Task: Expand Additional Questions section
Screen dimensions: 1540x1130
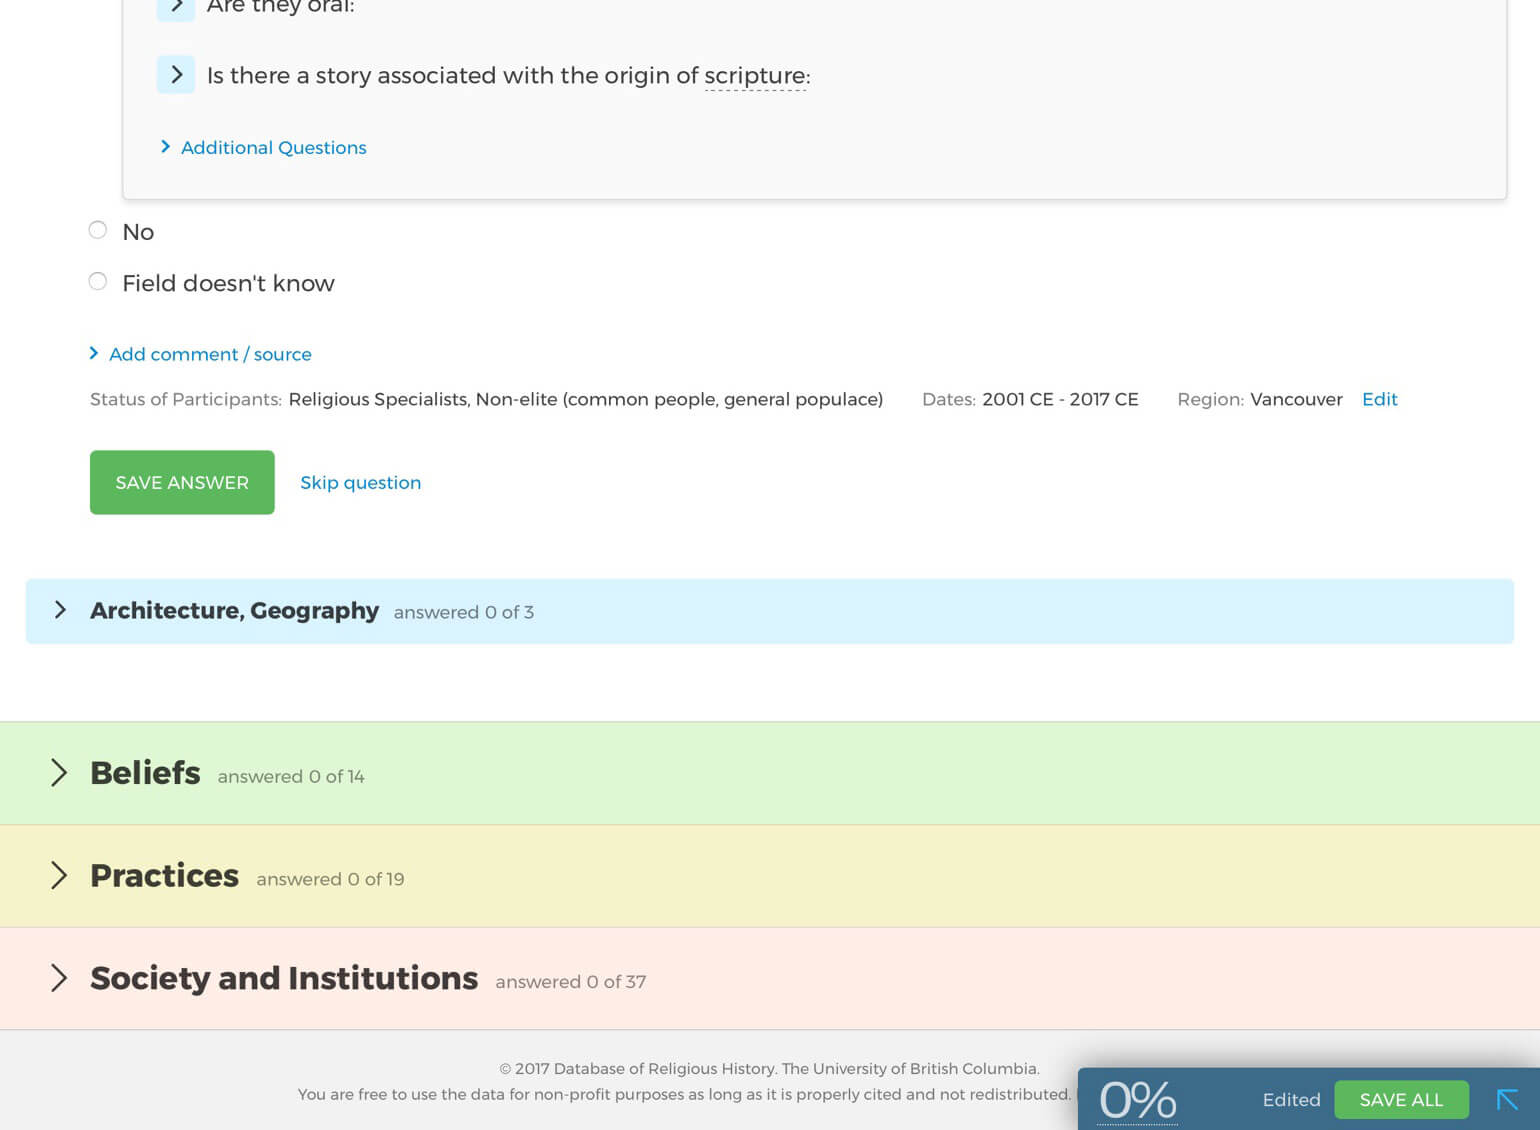Action: coord(273,148)
